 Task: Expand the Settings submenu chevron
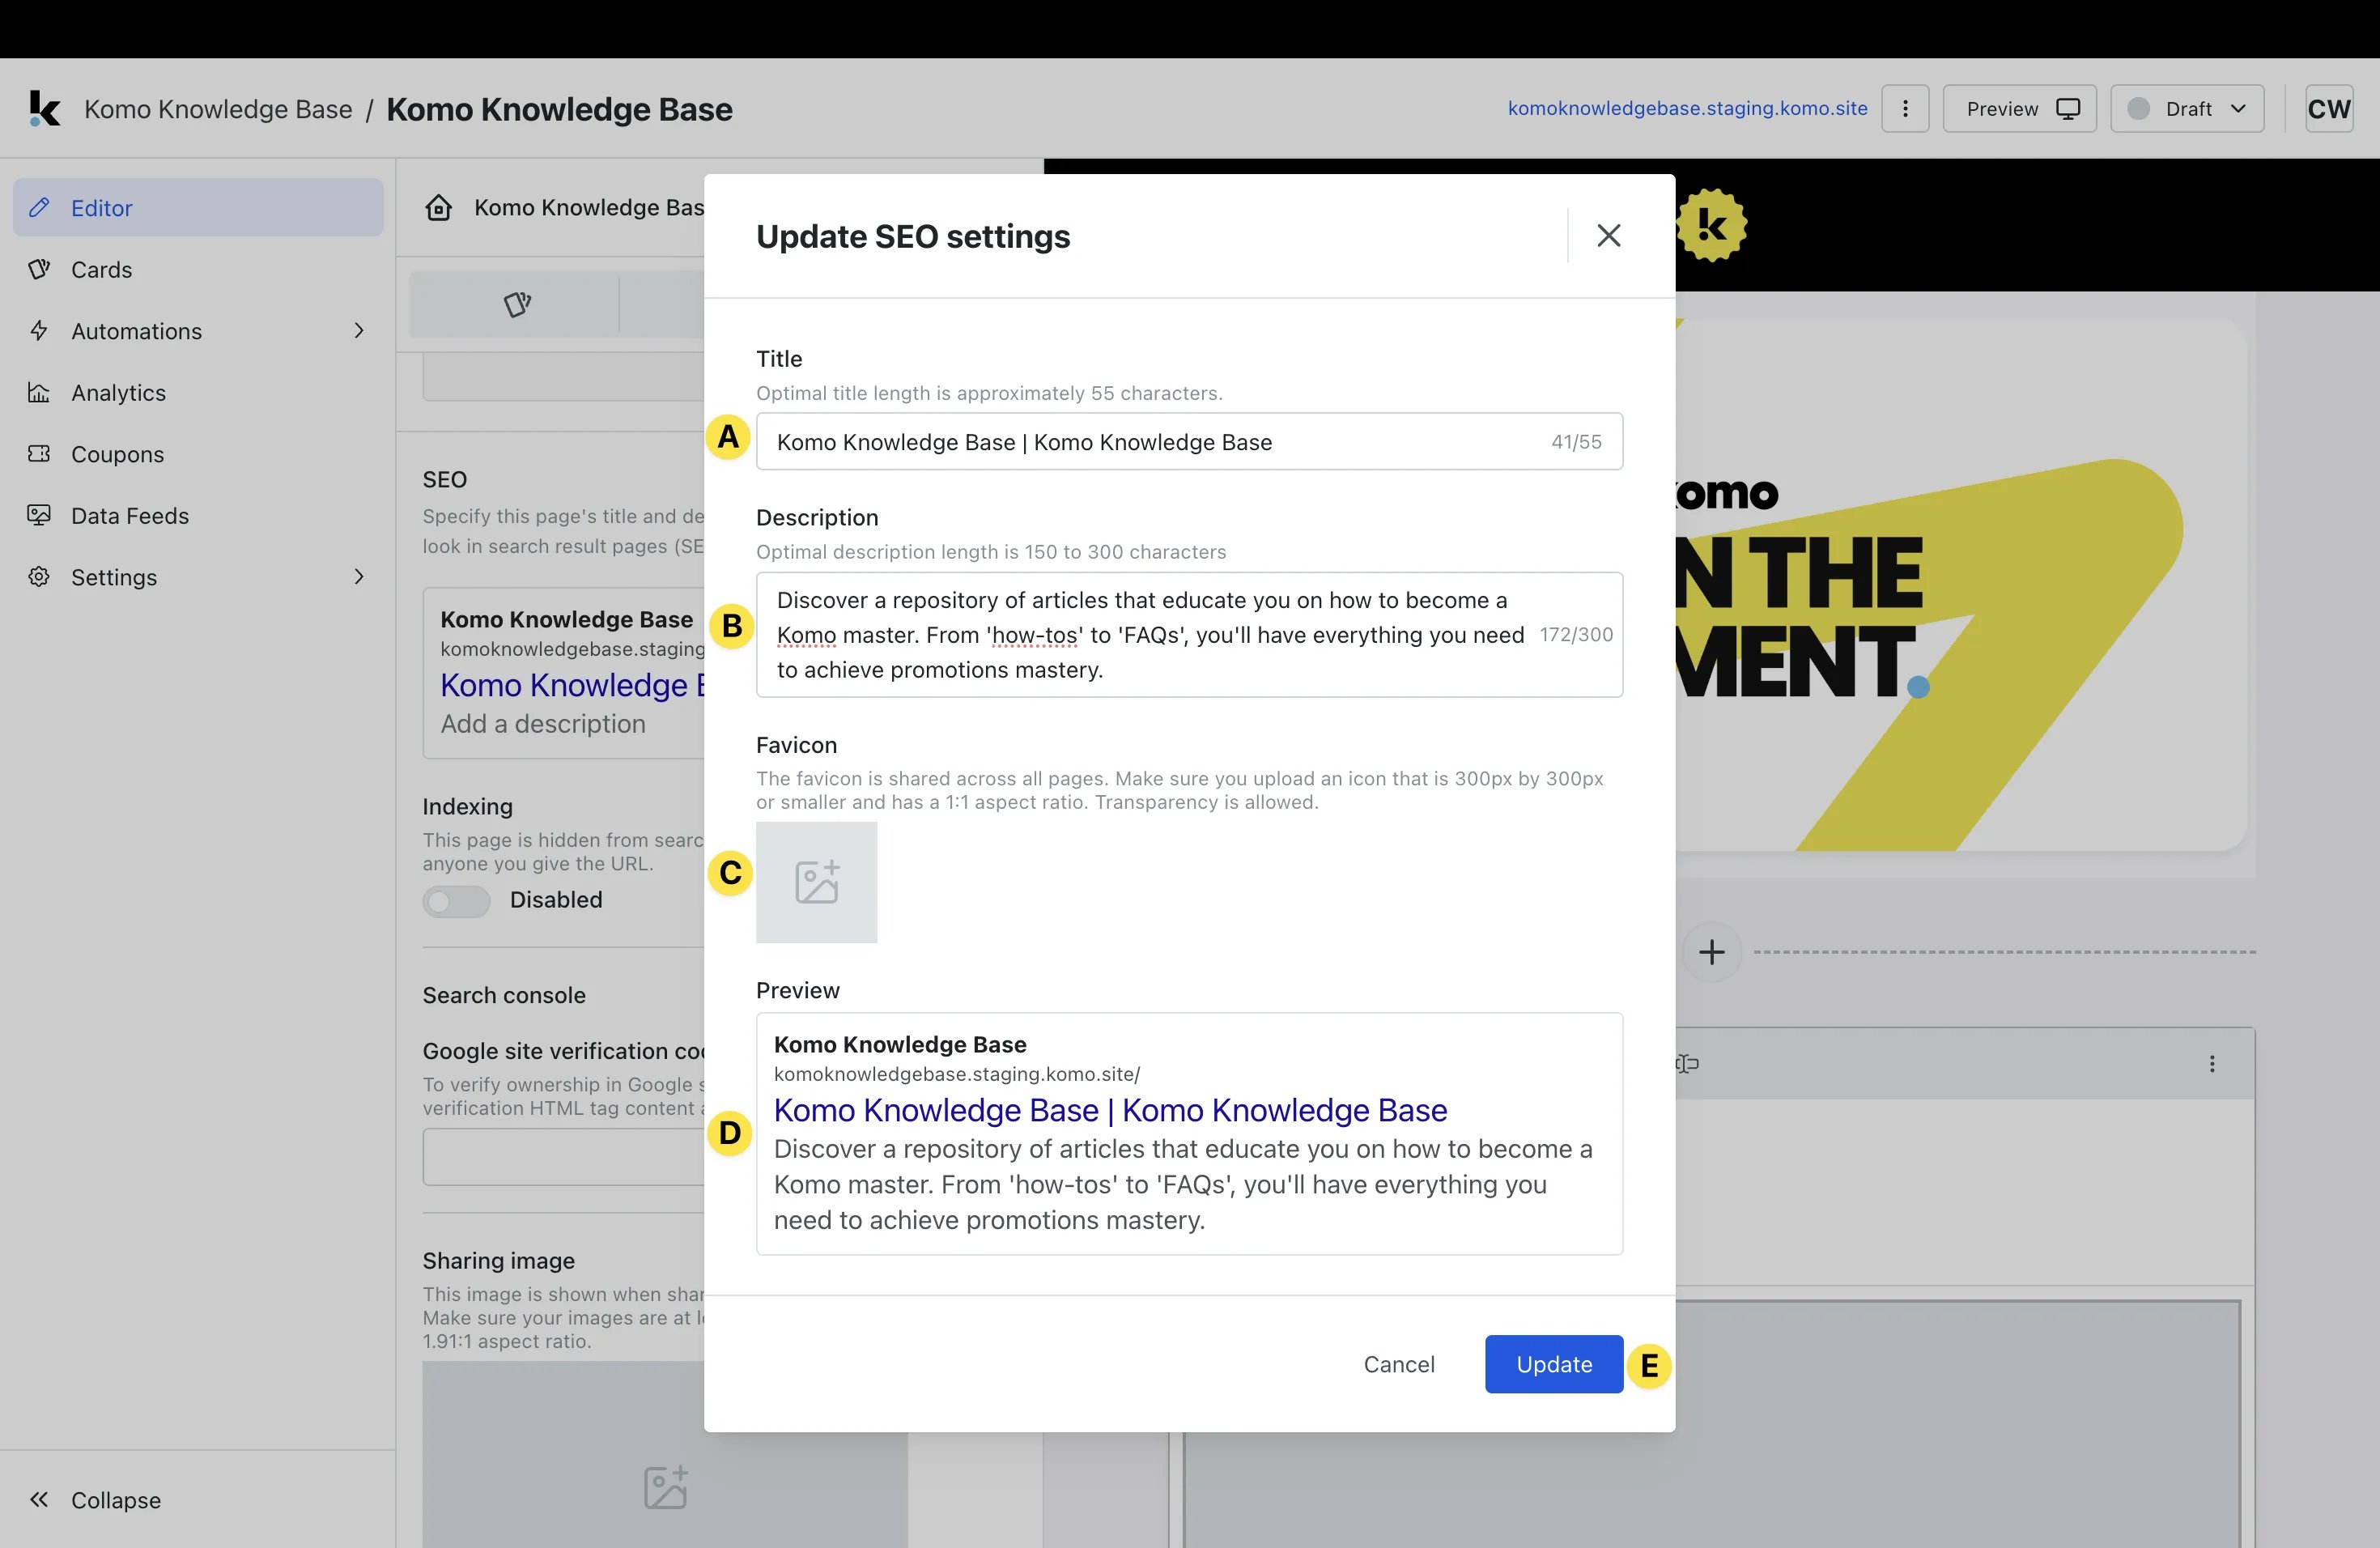(x=359, y=576)
